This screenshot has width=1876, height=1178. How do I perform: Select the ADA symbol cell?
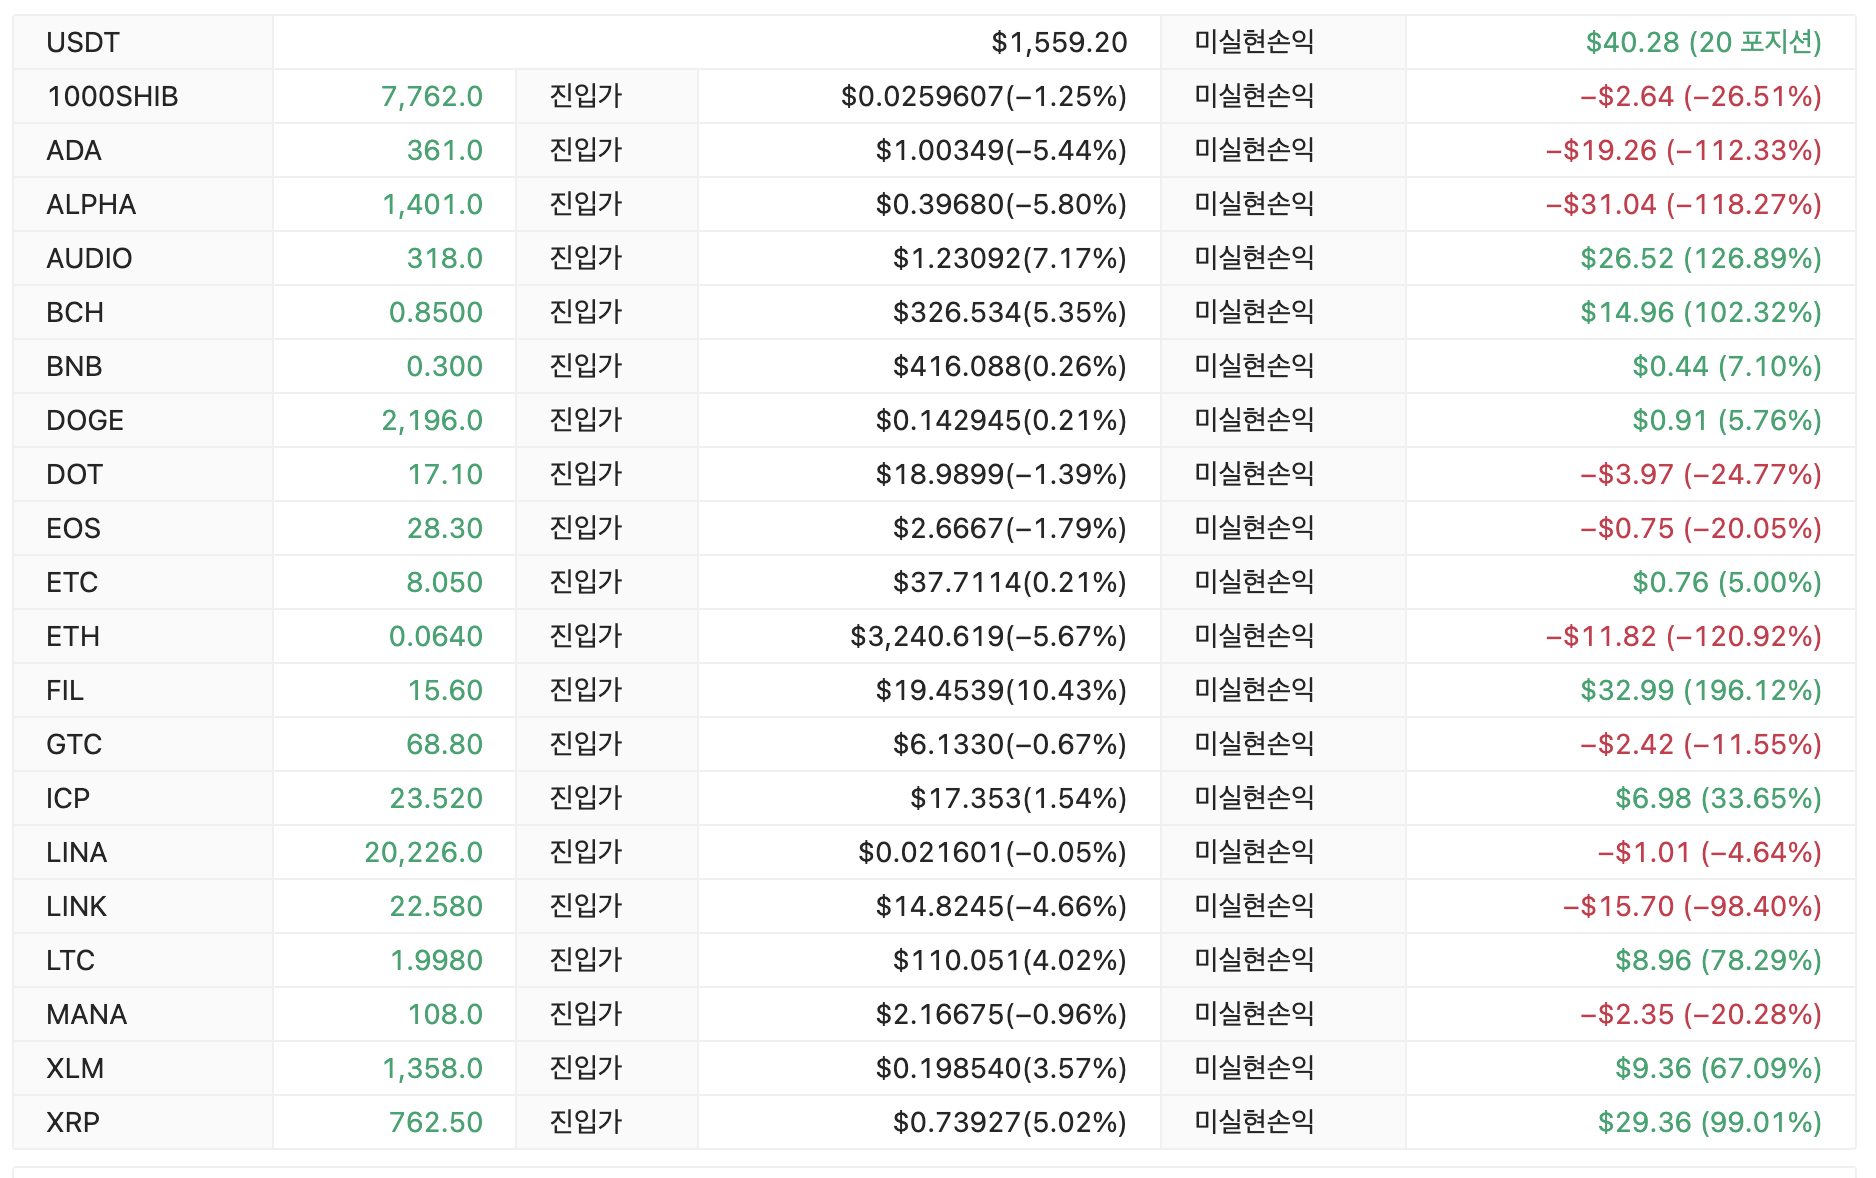click(x=143, y=150)
